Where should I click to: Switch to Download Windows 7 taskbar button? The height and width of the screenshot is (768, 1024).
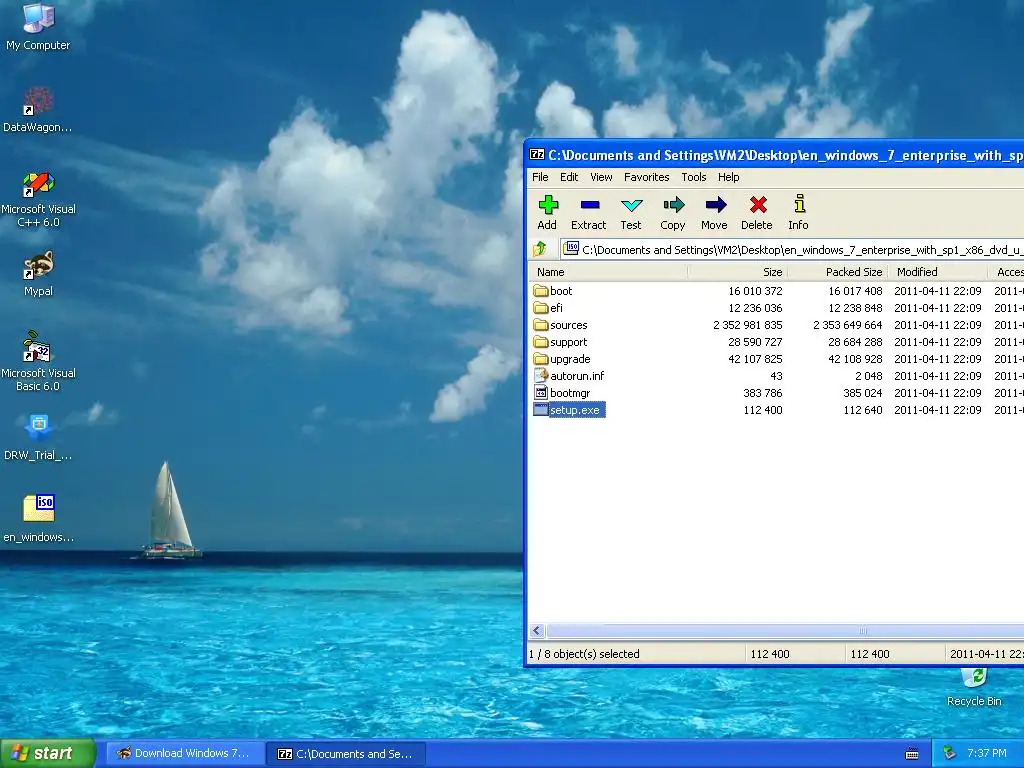click(185, 753)
